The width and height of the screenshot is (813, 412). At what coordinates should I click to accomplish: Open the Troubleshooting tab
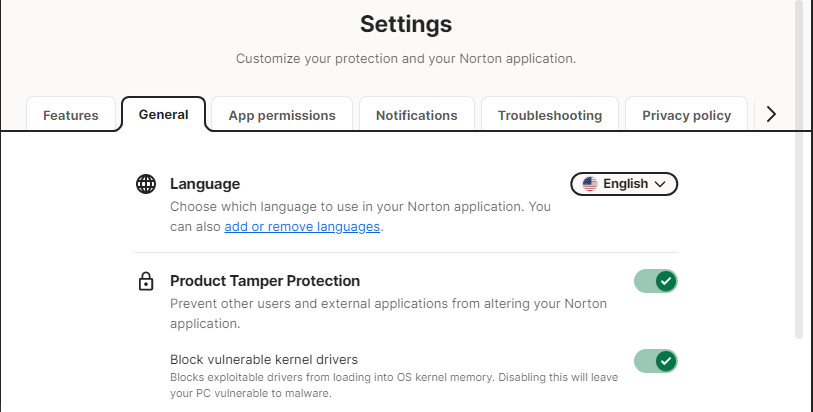coord(550,115)
